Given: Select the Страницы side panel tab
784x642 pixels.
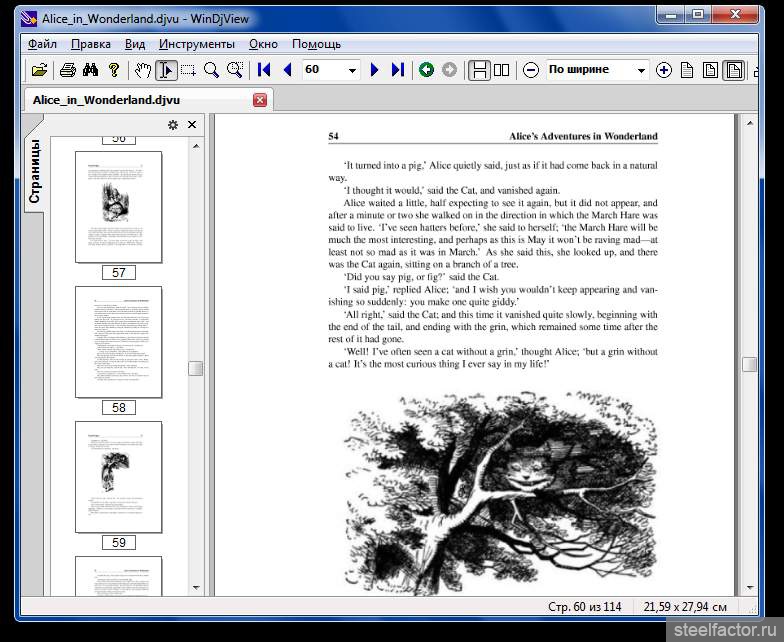Looking at the screenshot, I should (x=34, y=170).
